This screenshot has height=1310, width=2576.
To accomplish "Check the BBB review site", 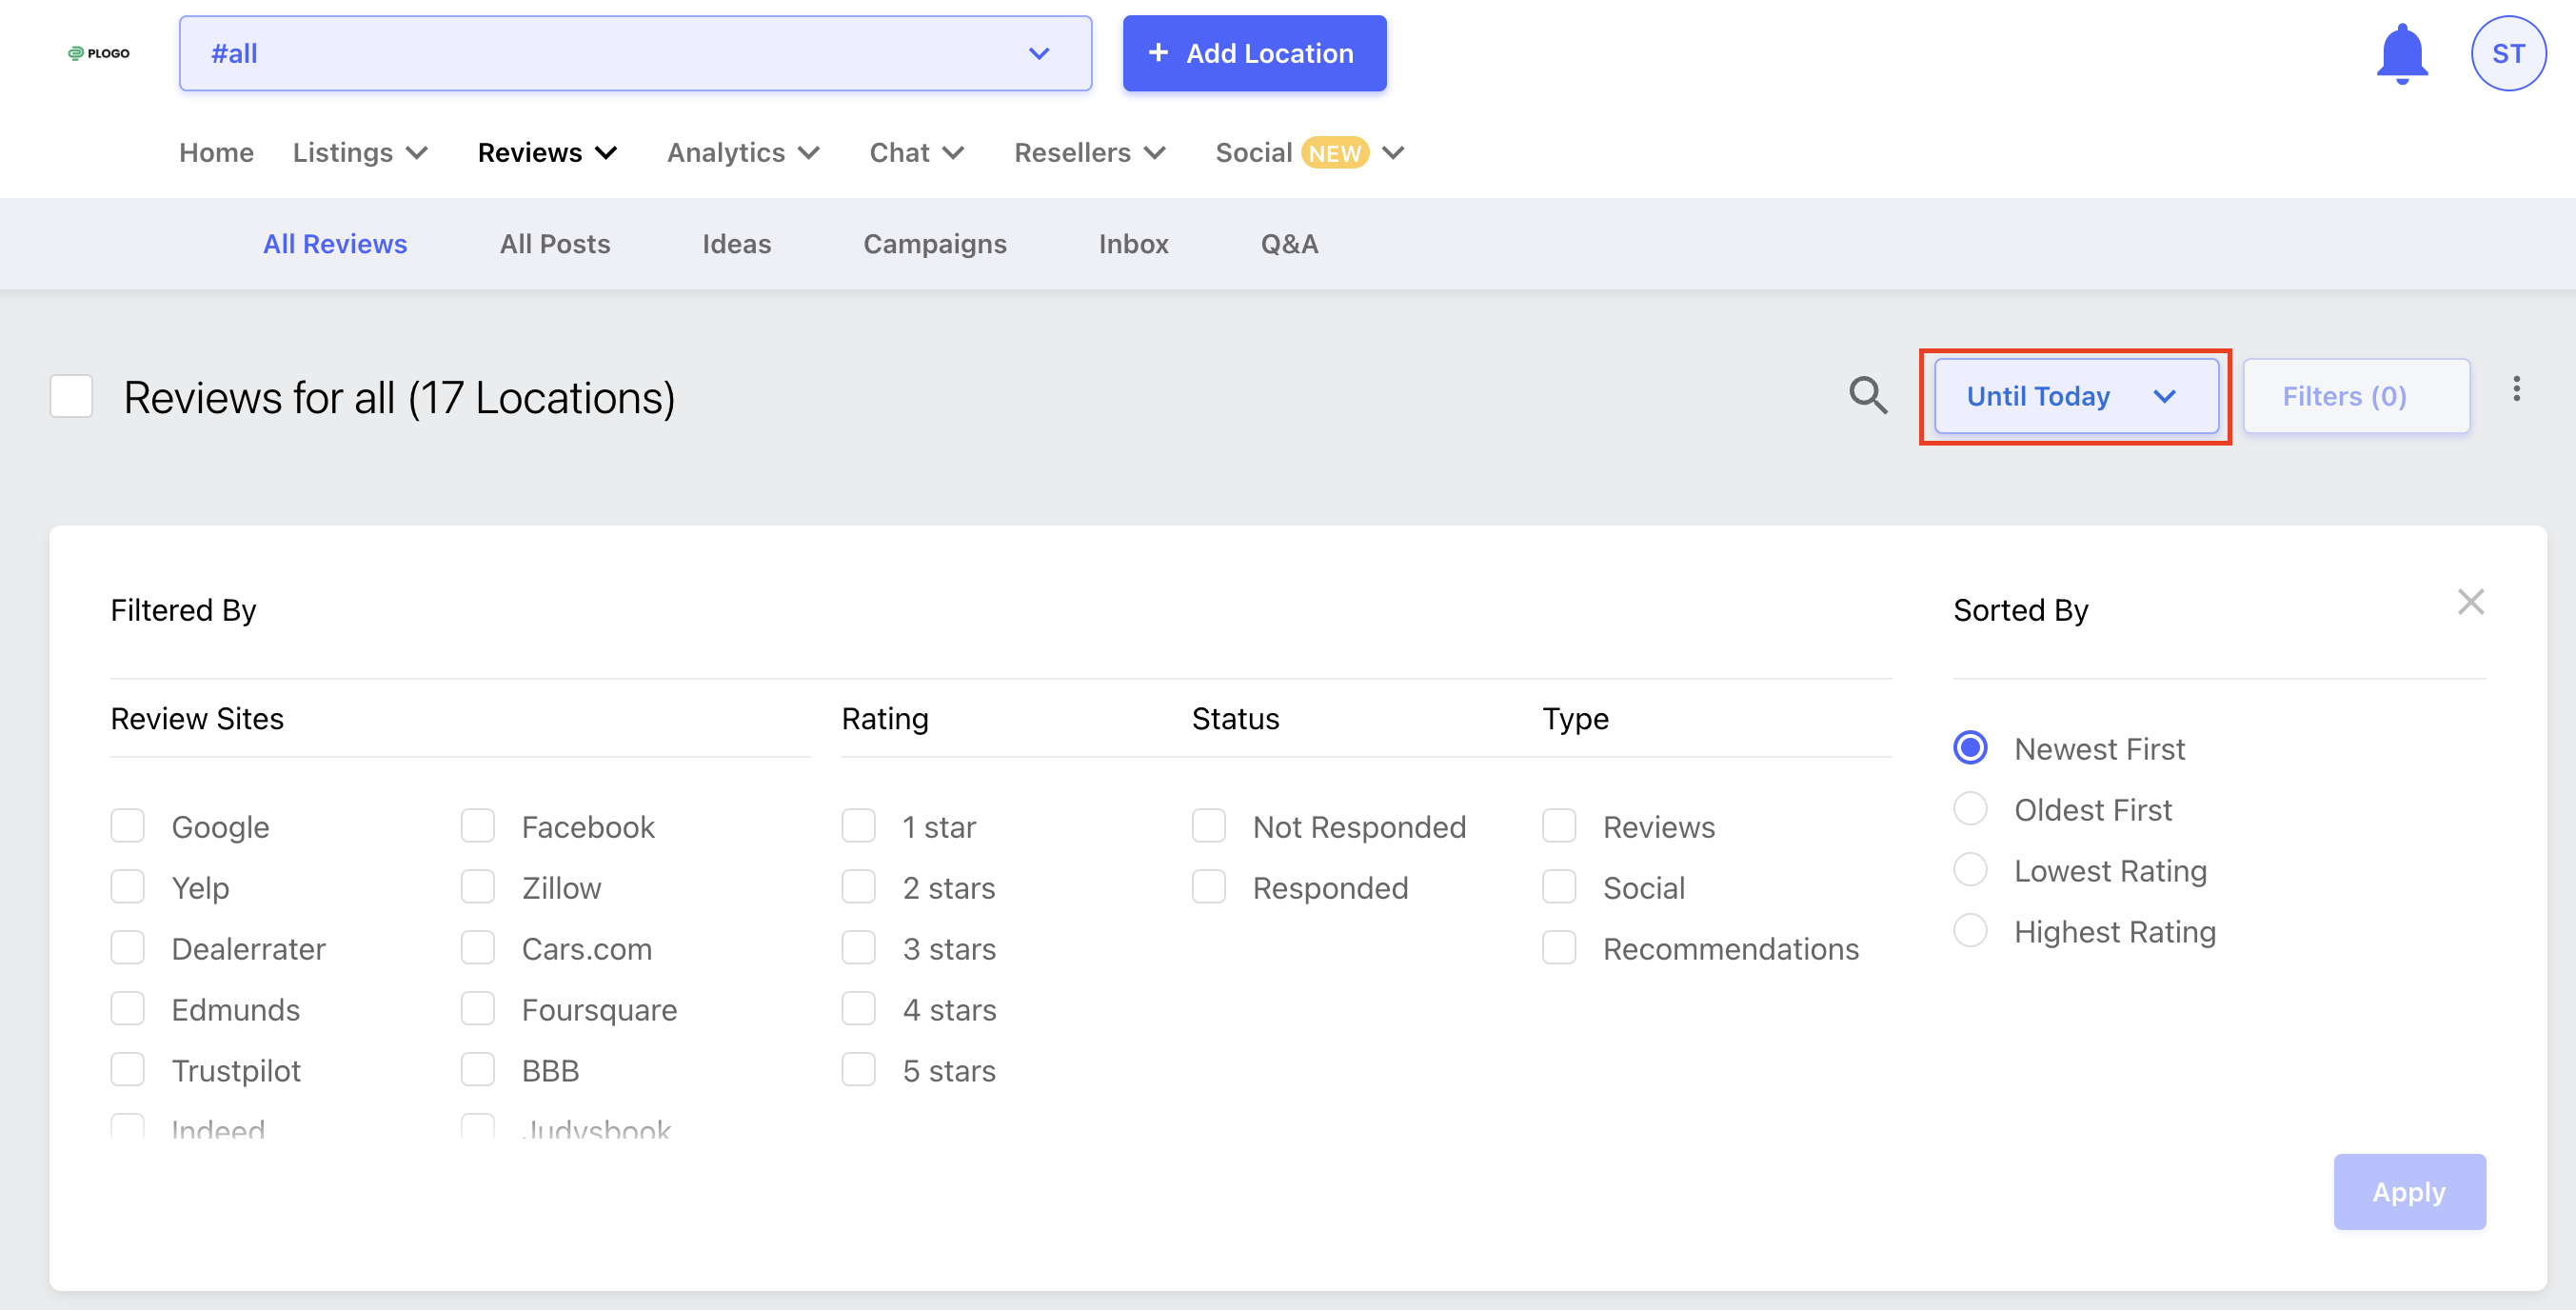I will tap(478, 1071).
